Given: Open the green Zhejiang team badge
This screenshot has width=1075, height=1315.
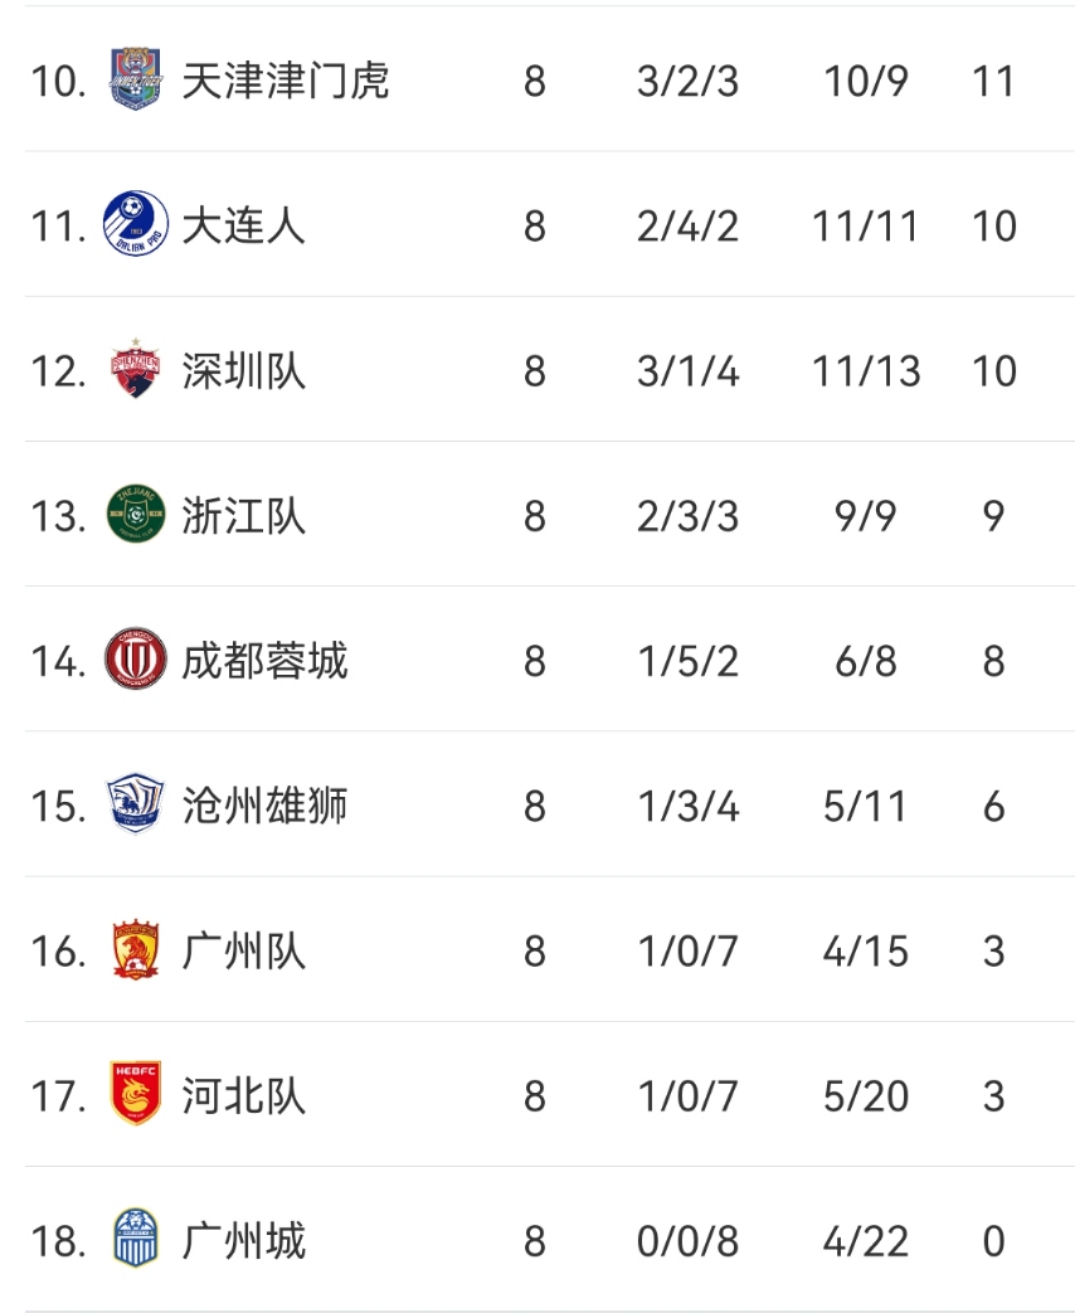Looking at the screenshot, I should click(136, 515).
